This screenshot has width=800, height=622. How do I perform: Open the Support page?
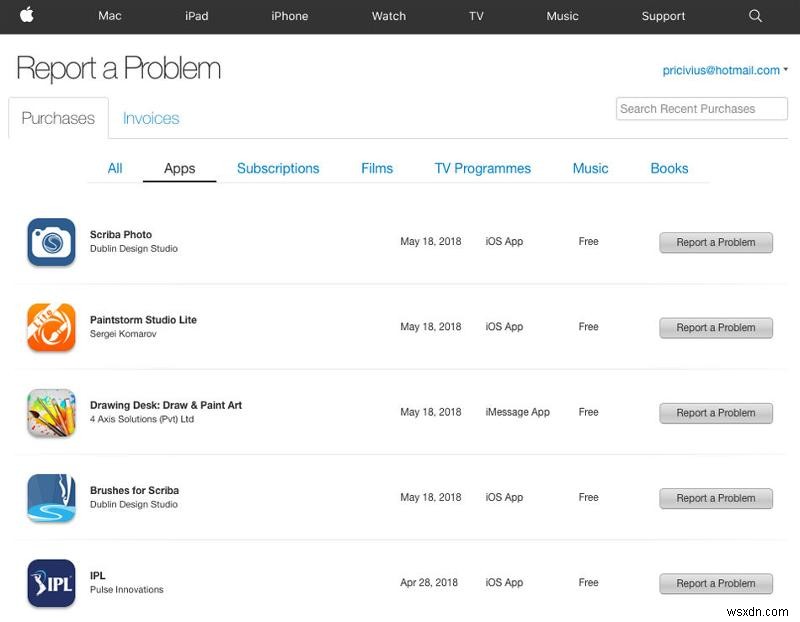663,16
